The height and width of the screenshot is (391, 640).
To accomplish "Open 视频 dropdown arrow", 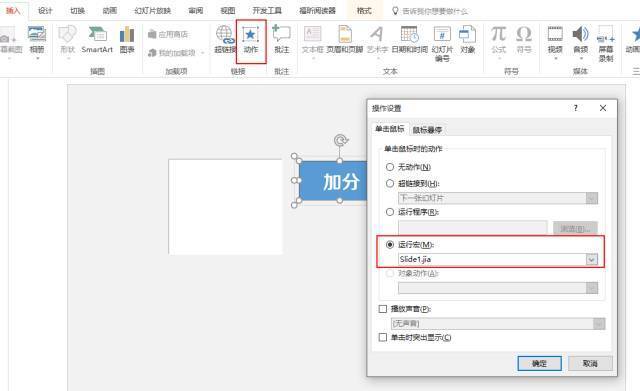I will [555, 58].
